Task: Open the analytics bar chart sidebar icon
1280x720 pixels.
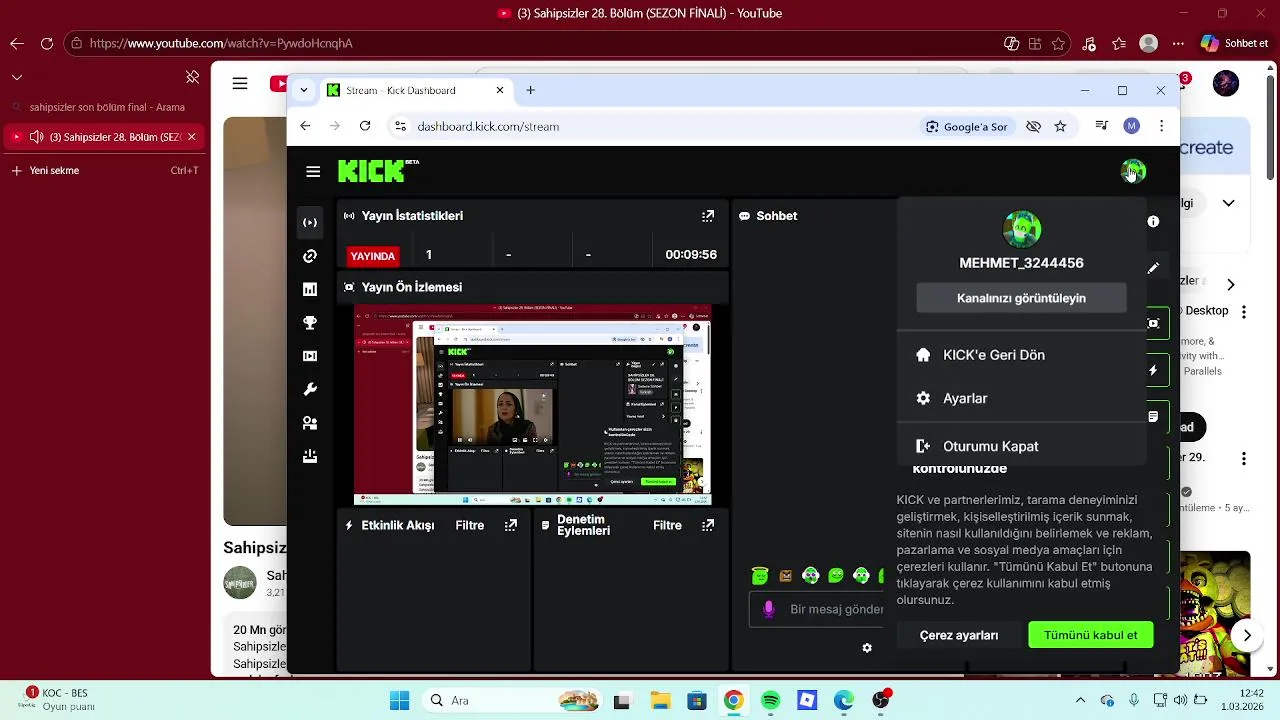Action: point(310,289)
